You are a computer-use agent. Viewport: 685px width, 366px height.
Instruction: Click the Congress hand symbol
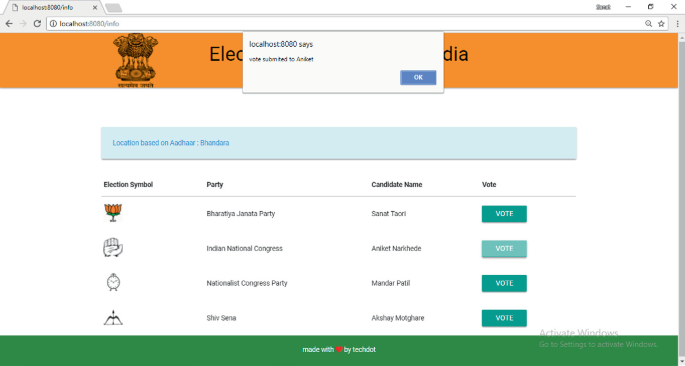point(113,248)
